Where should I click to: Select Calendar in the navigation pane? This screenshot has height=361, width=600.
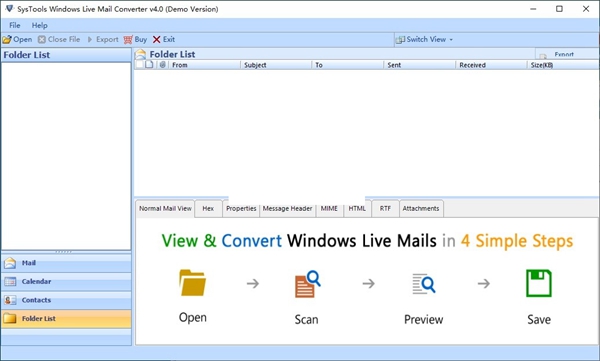66,281
